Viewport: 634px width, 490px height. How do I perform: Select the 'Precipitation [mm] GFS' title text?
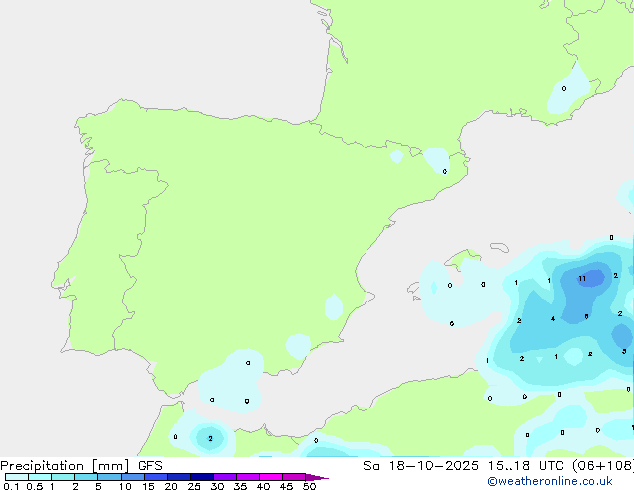click(81, 466)
